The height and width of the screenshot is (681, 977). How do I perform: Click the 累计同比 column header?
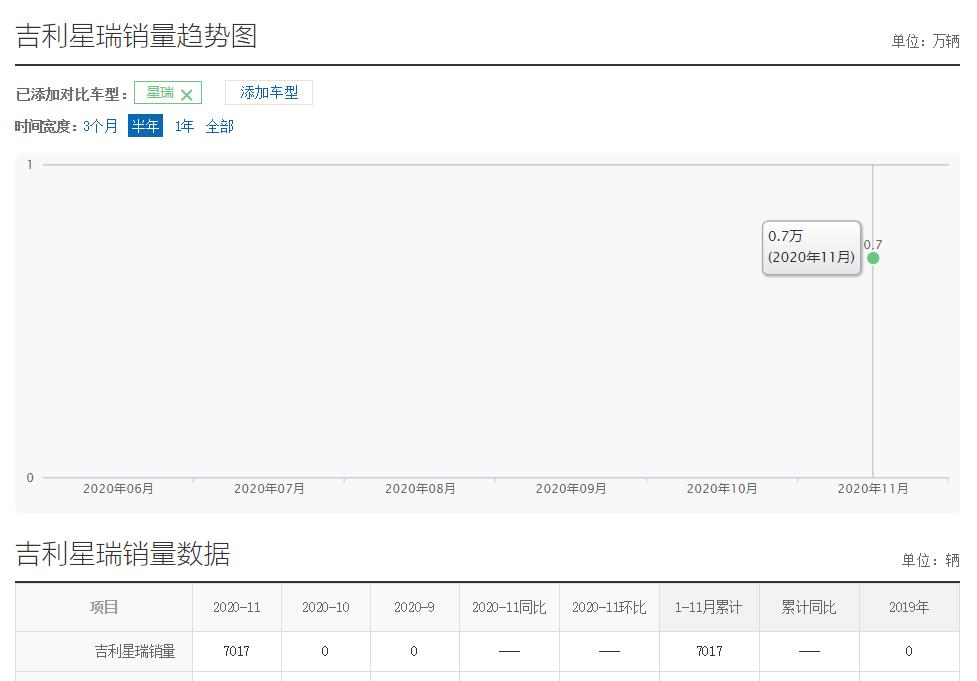click(809, 607)
